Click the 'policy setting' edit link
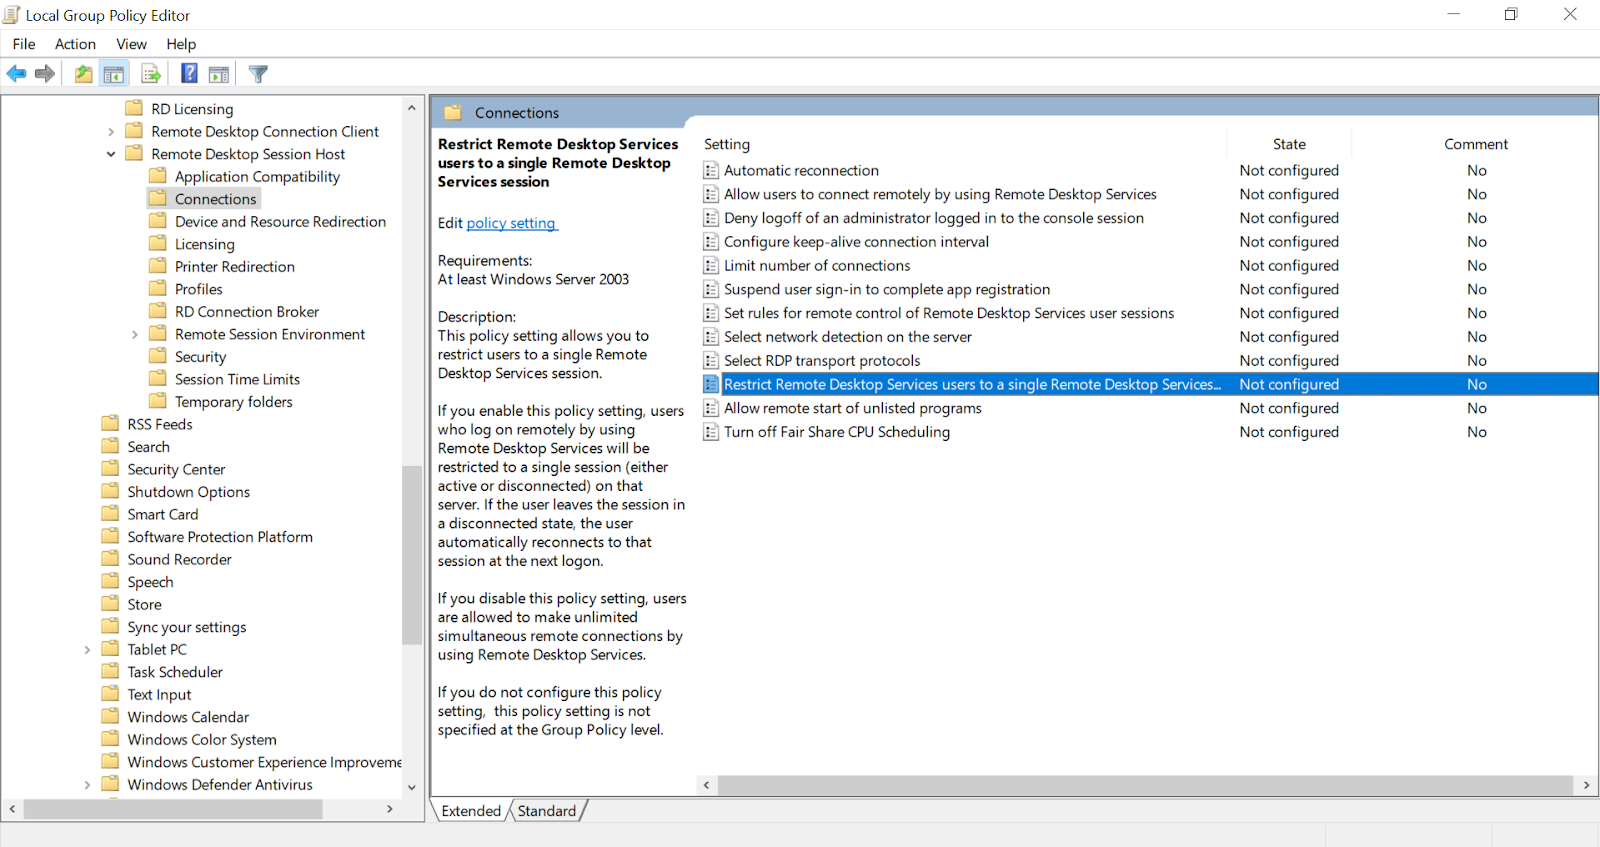Image resolution: width=1600 pixels, height=847 pixels. pyautogui.click(x=511, y=223)
